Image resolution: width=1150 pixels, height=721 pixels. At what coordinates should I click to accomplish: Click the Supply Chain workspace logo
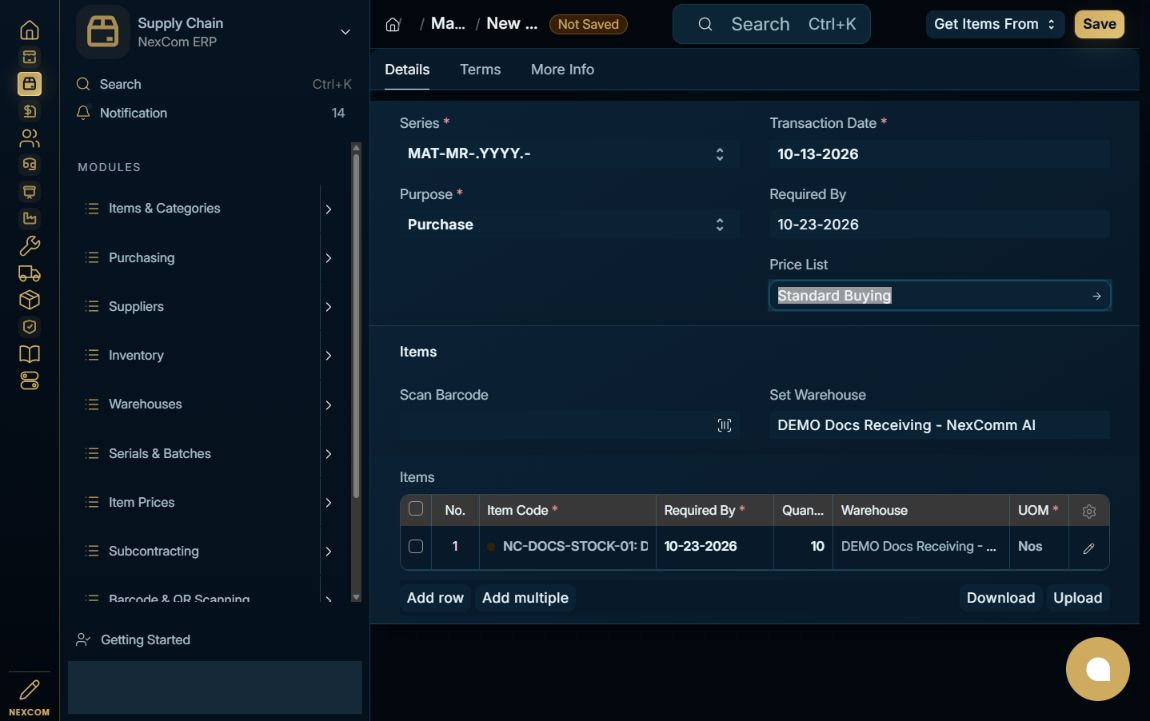click(103, 32)
